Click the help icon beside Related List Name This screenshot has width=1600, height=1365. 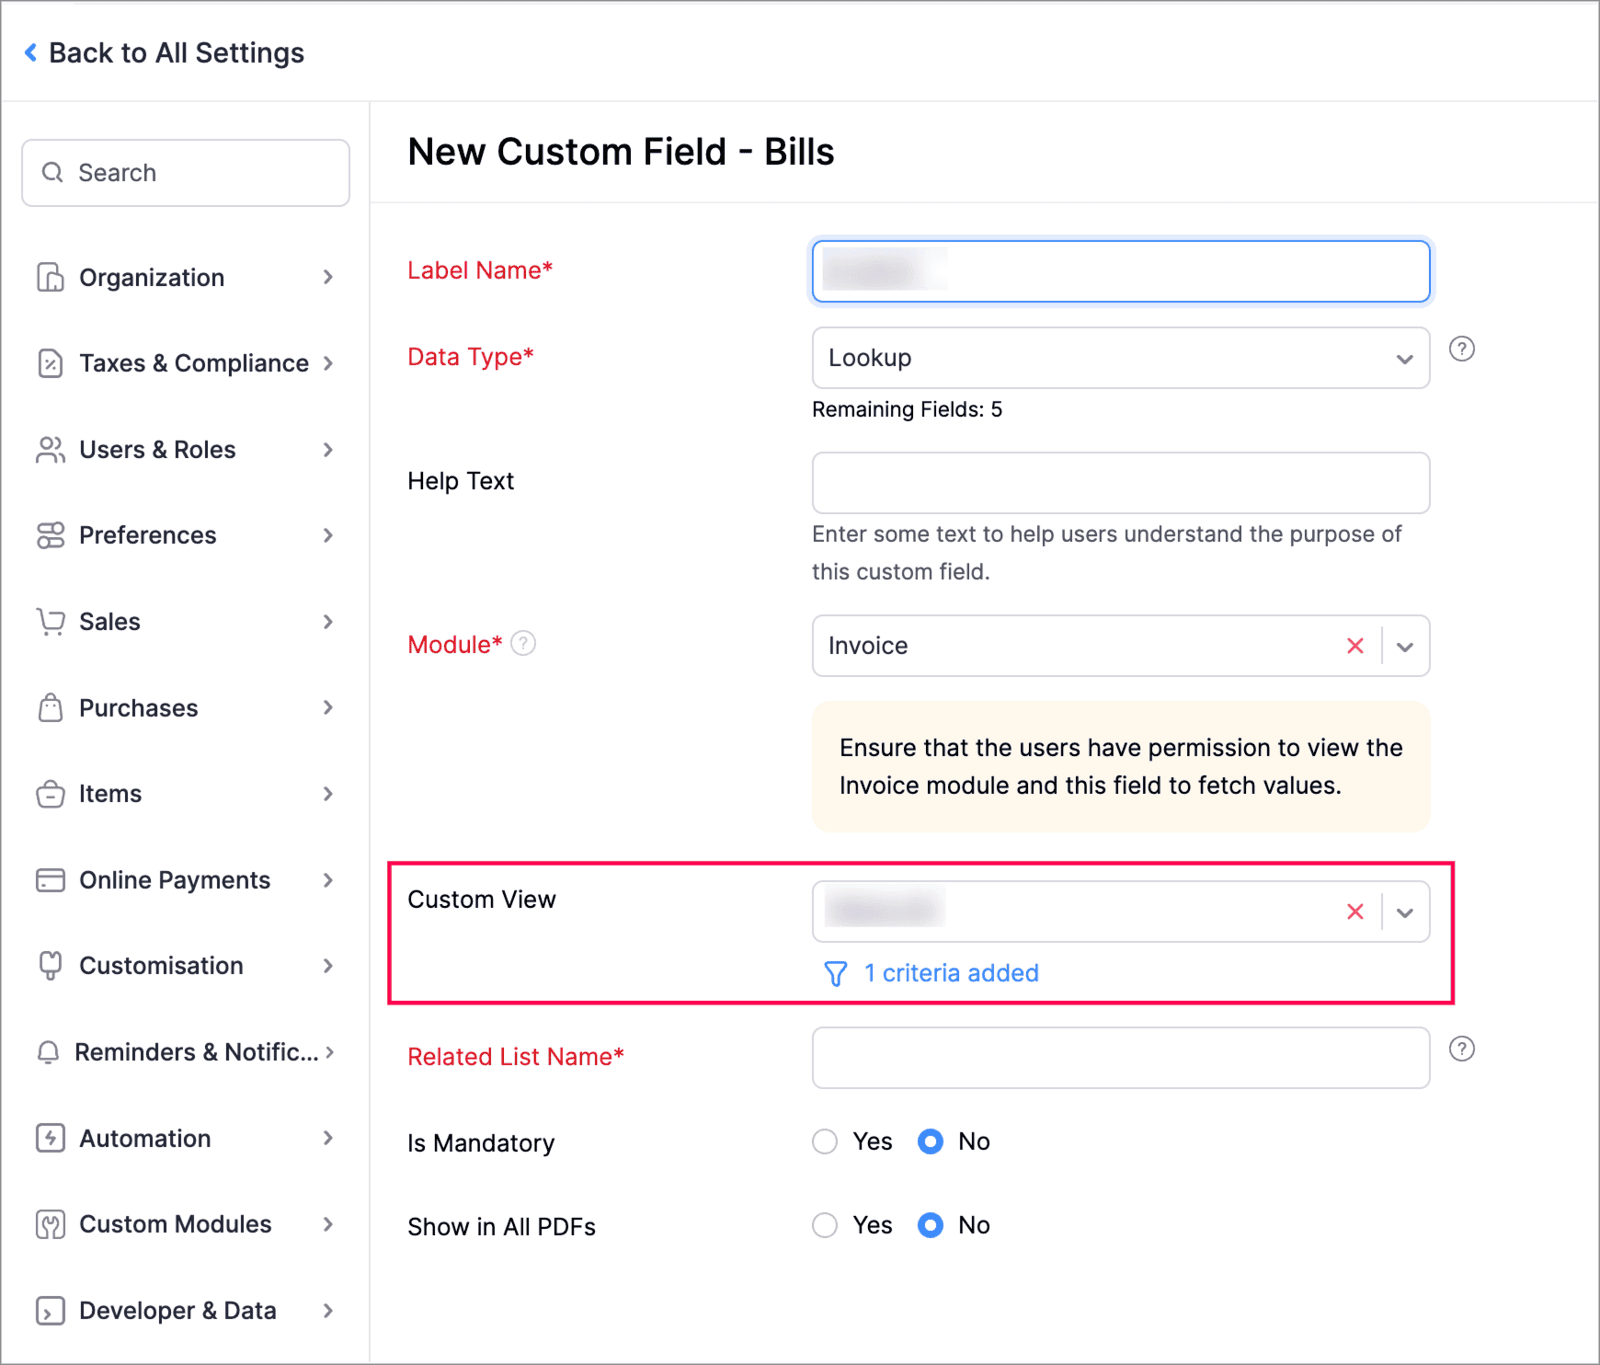1461,1049
